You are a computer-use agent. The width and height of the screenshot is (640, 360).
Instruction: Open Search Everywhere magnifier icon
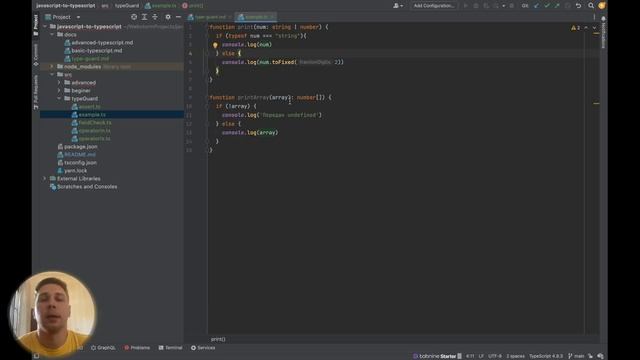[x=591, y=6]
